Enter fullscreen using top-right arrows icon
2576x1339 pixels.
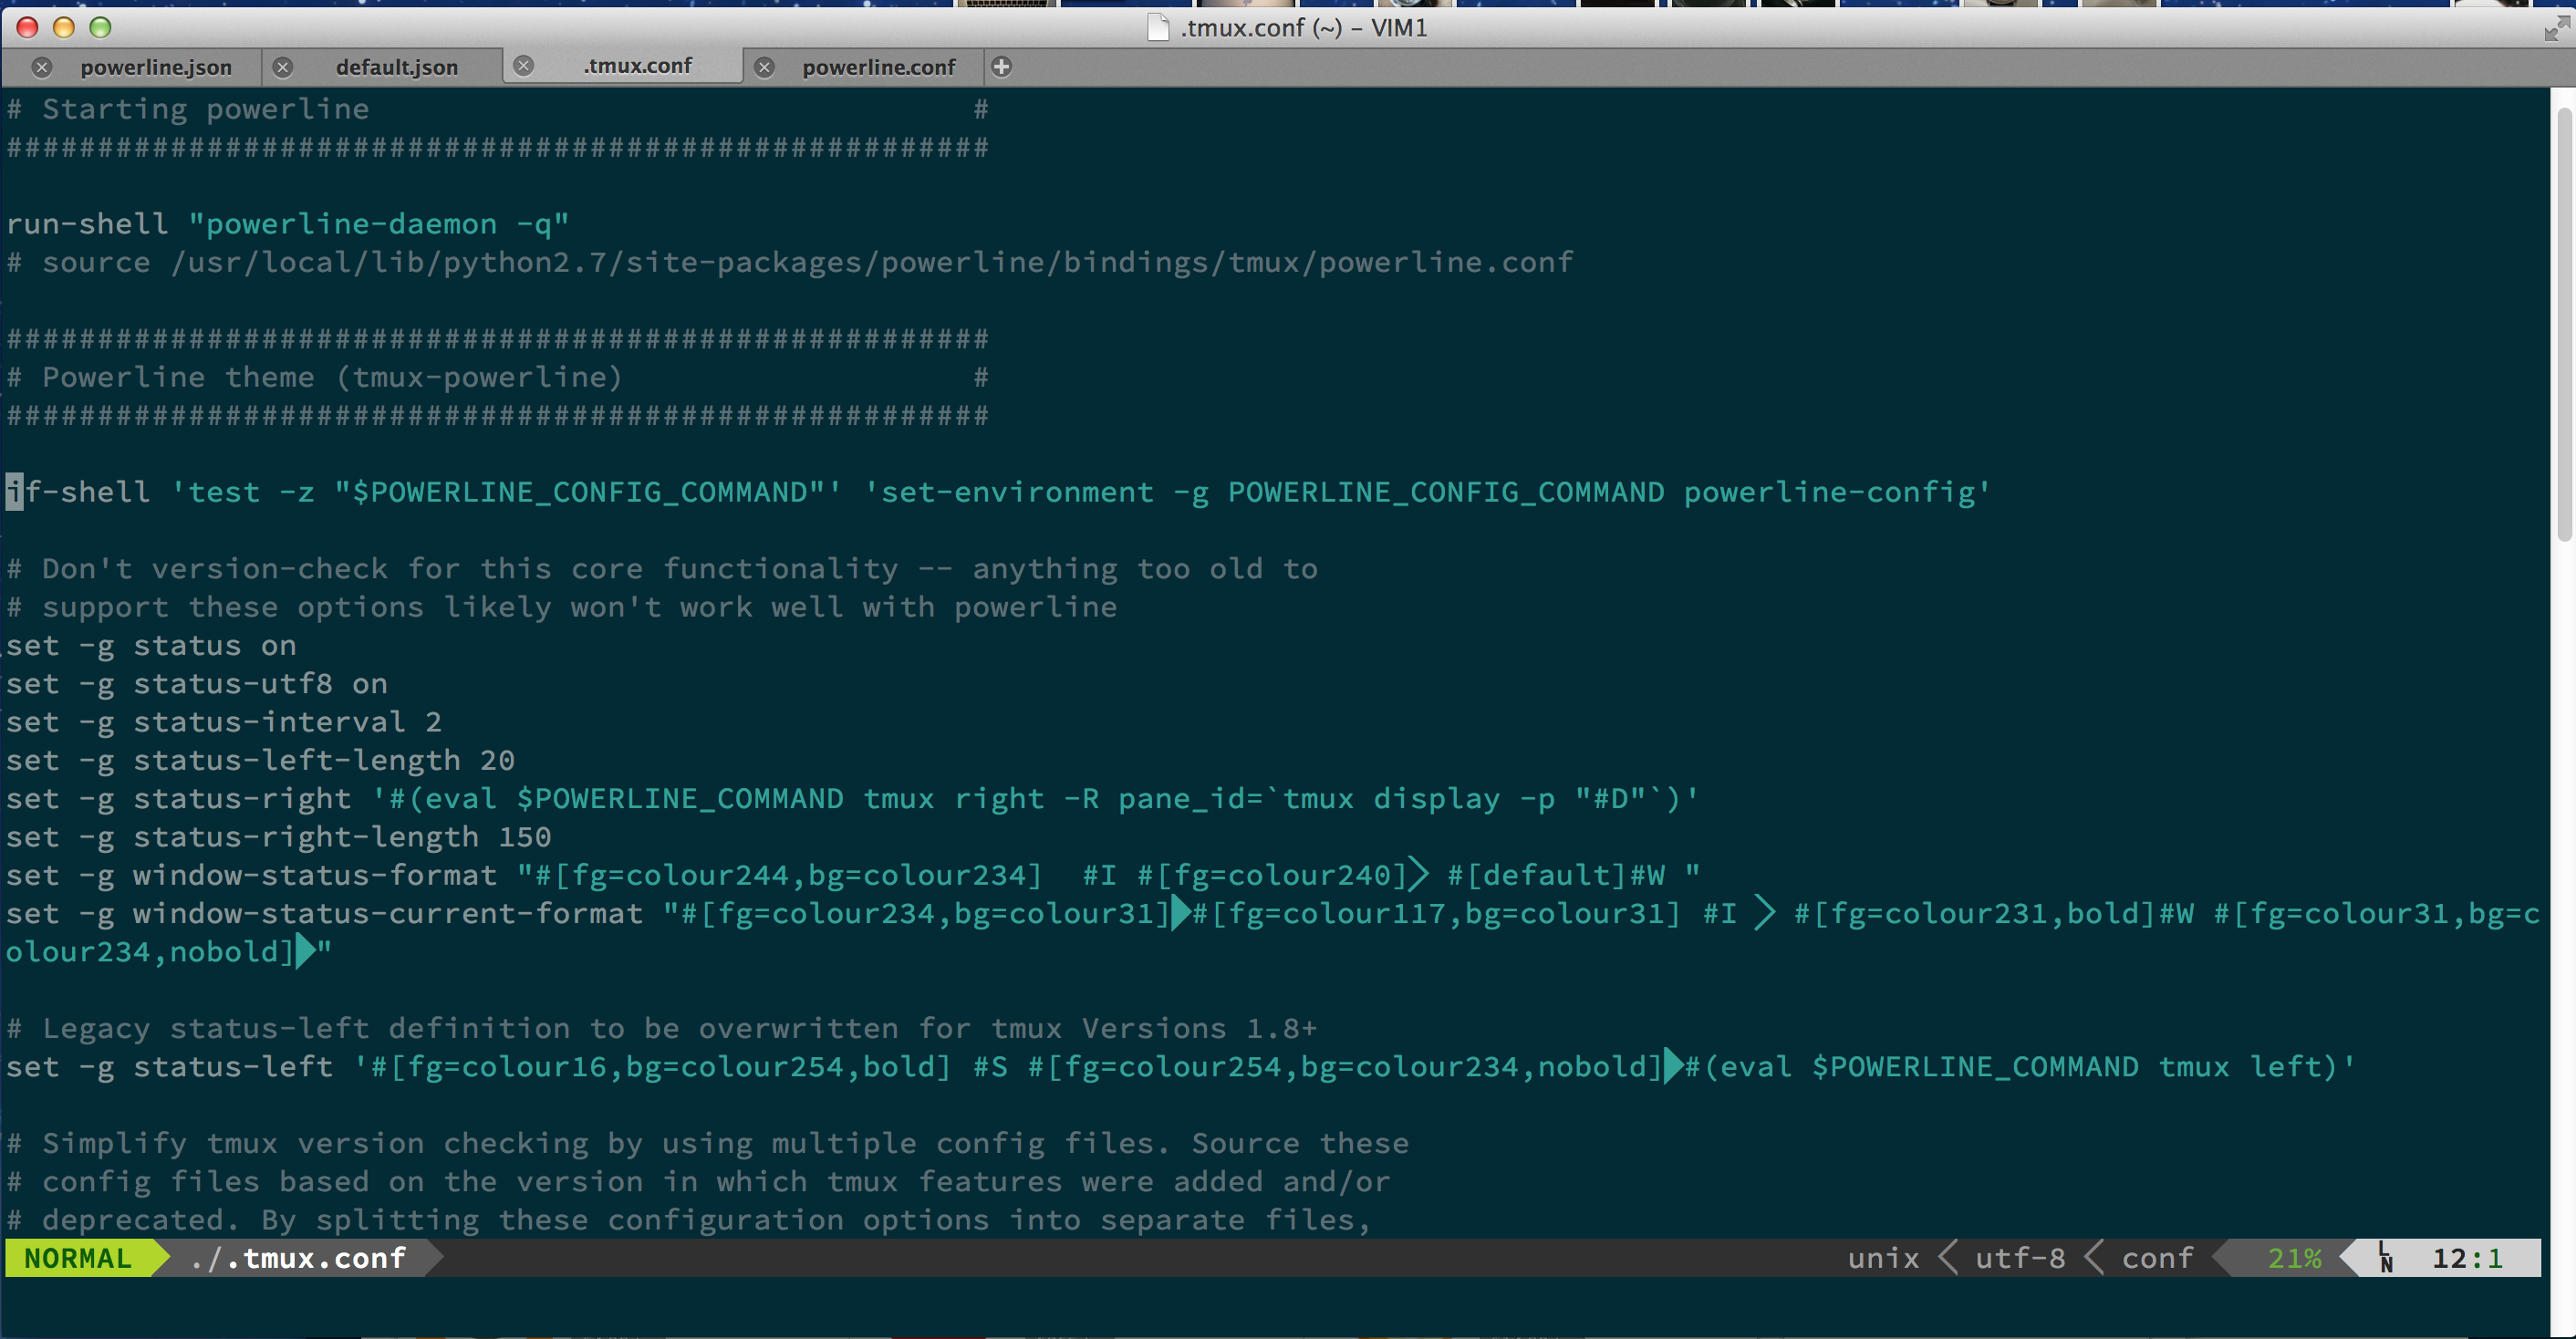point(2555,28)
